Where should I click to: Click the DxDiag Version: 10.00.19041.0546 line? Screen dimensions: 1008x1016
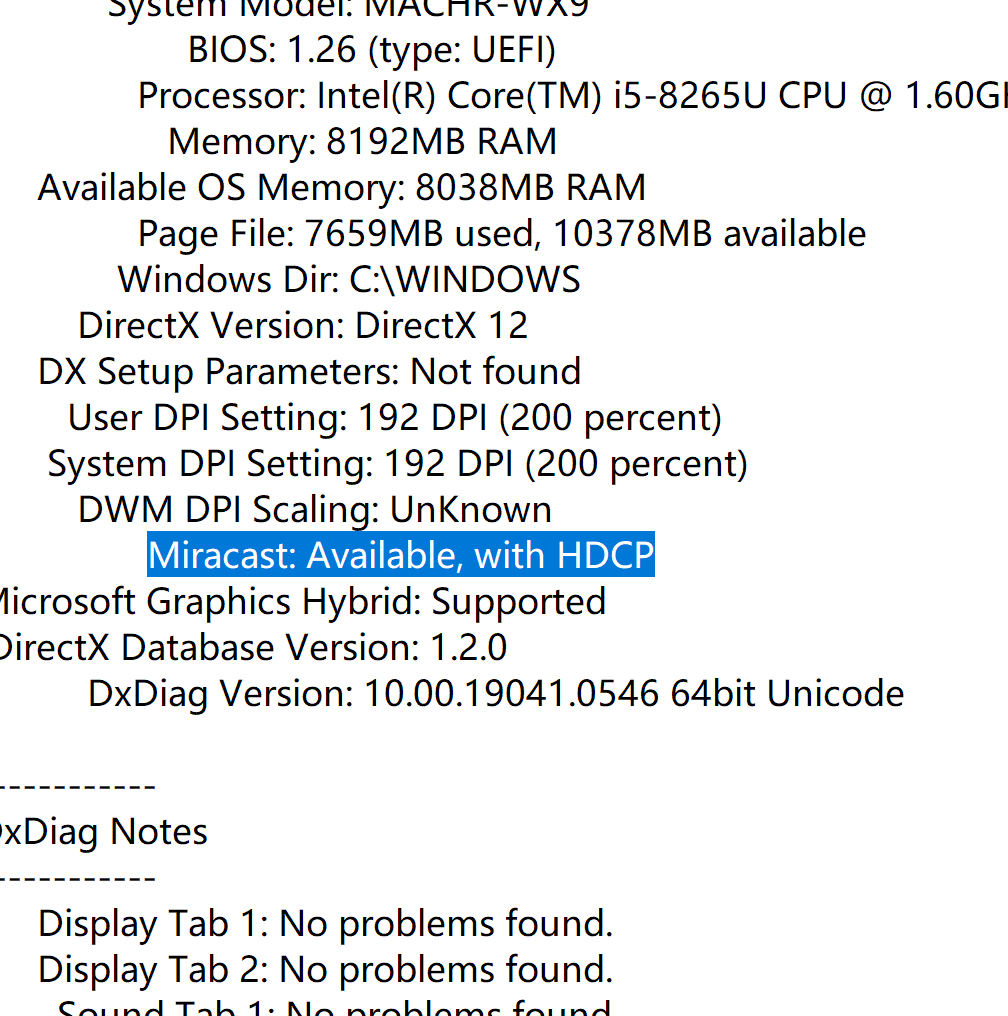click(x=496, y=694)
